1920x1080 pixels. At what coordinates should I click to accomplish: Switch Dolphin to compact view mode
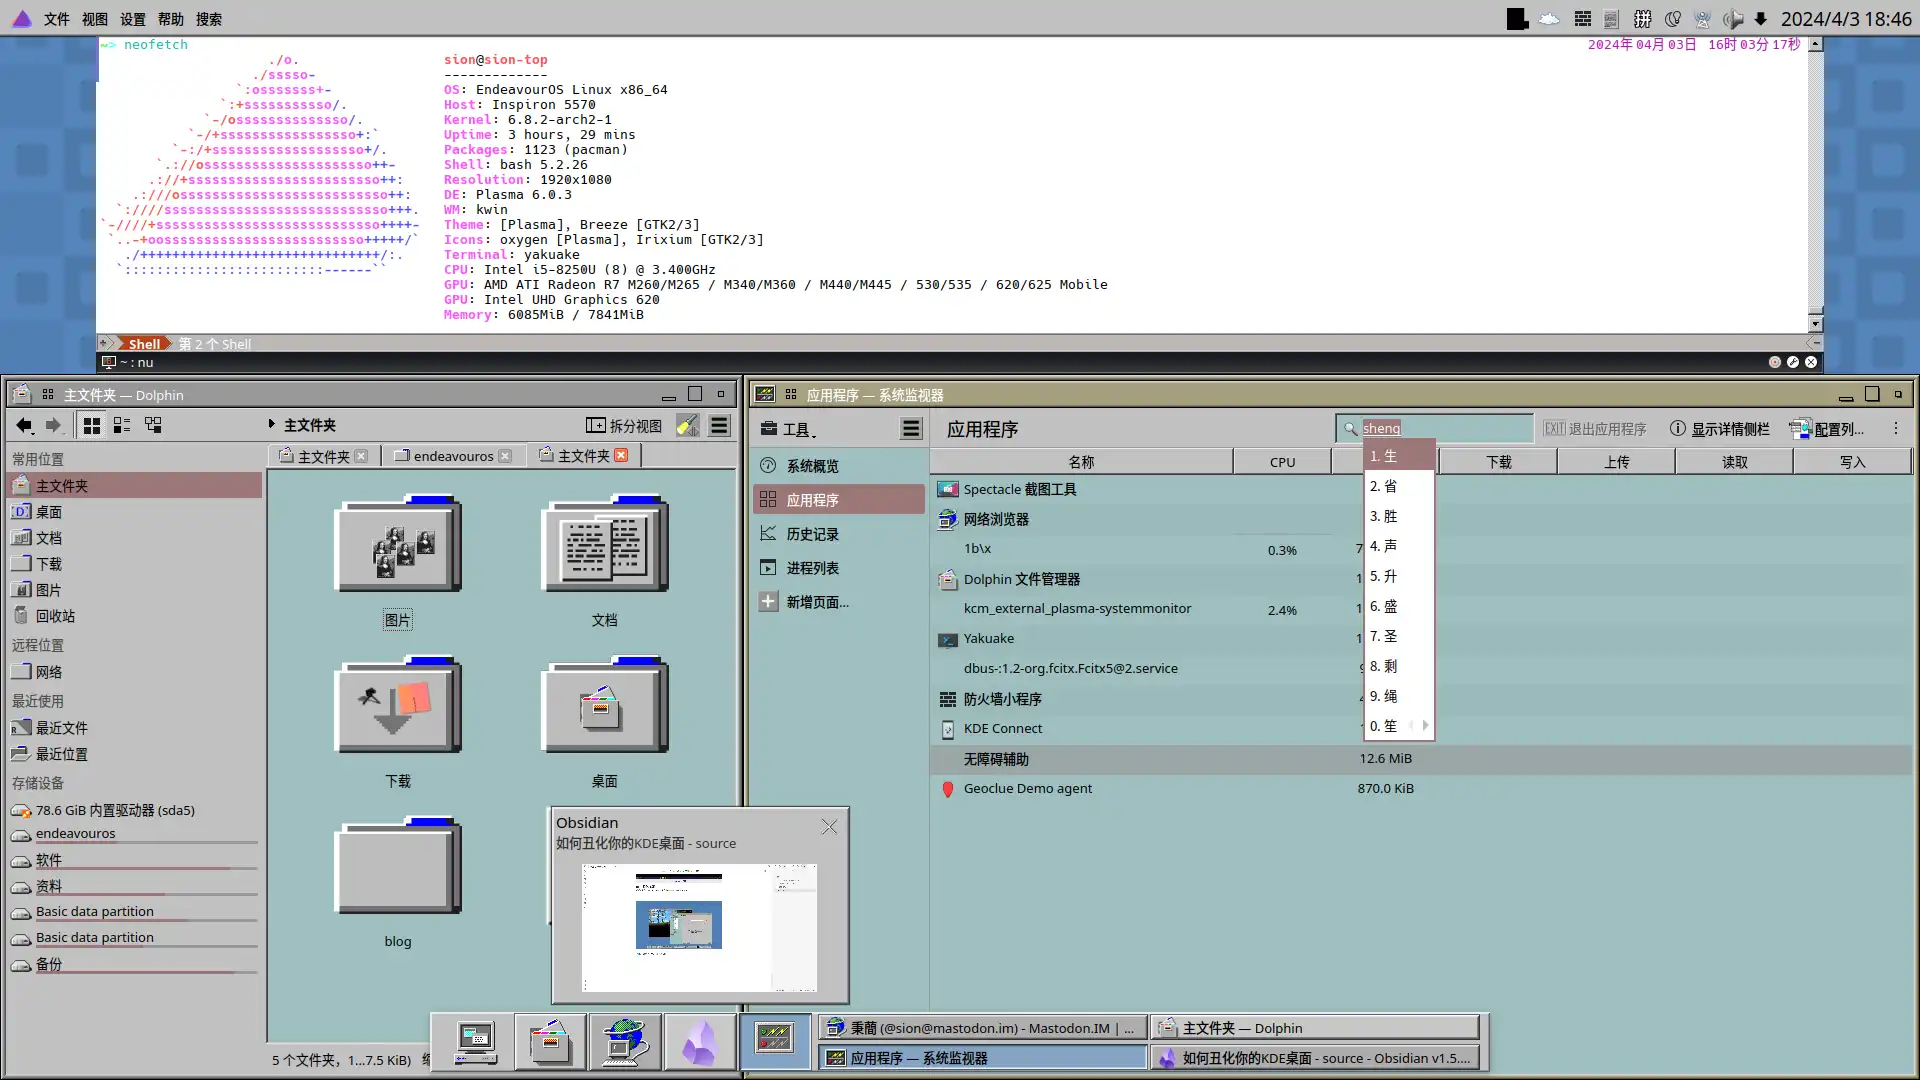point(122,425)
